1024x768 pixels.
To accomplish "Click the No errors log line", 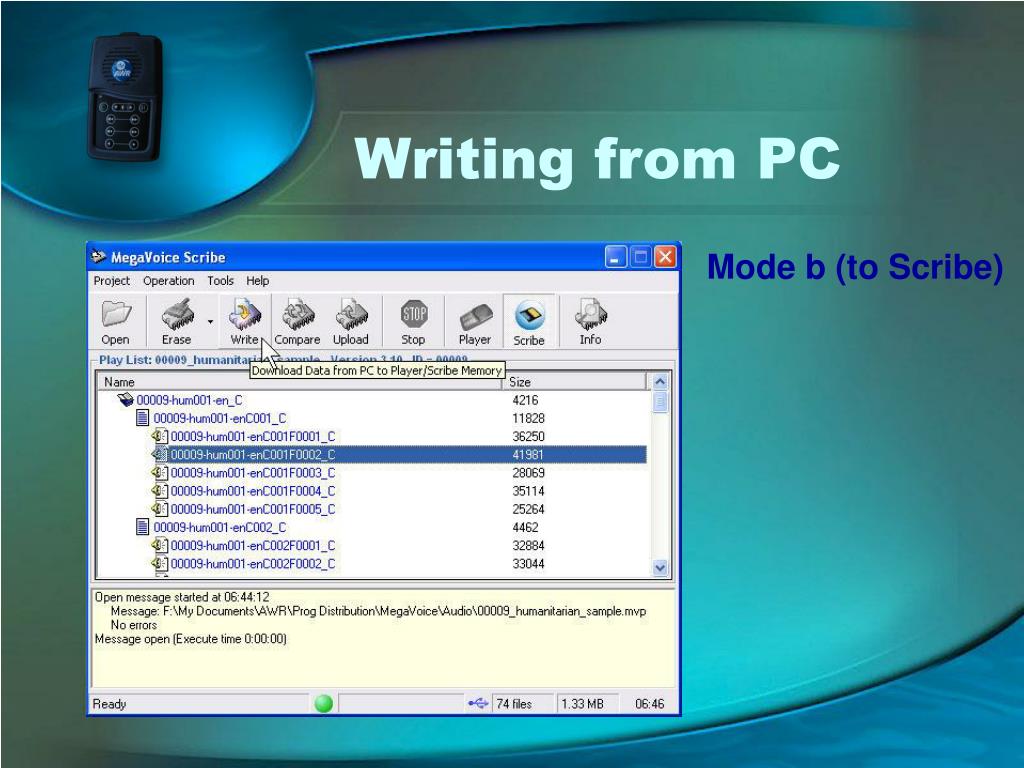I will tap(134, 625).
